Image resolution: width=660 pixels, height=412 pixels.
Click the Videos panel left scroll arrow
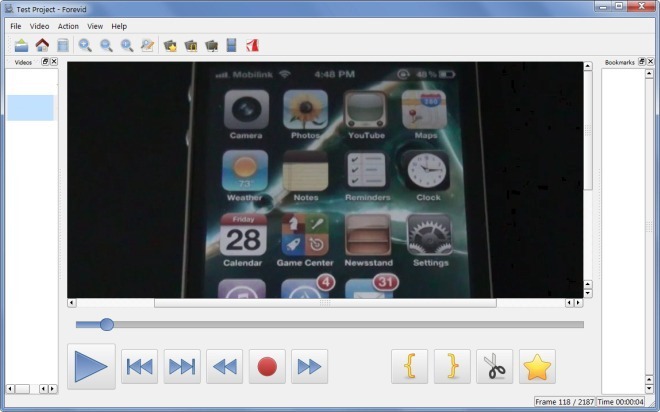click(x=11, y=388)
